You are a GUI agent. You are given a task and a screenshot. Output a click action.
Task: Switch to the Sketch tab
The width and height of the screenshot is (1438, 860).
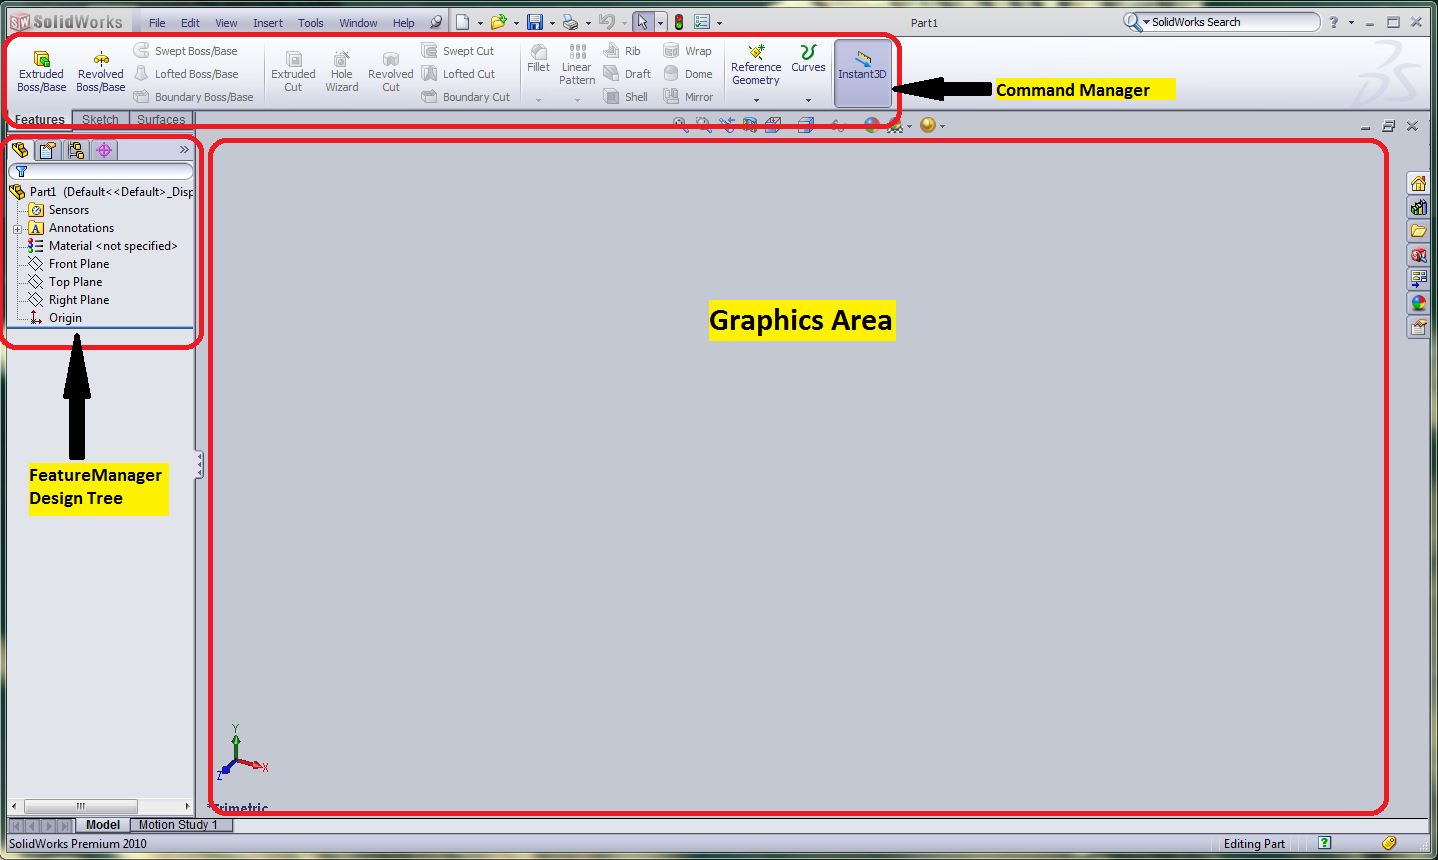click(x=100, y=119)
